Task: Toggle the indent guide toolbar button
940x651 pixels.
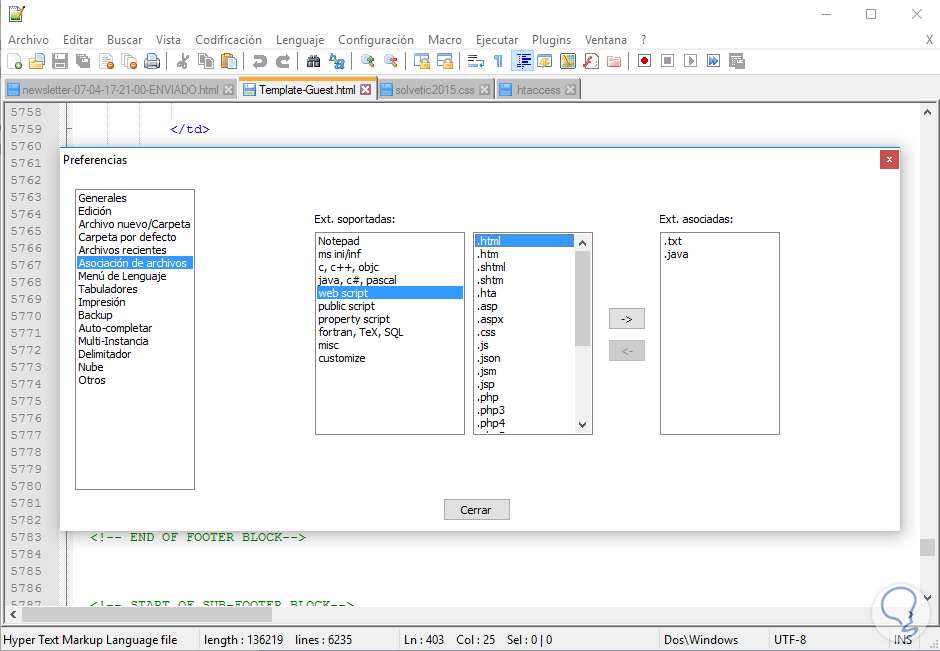Action: (x=522, y=61)
